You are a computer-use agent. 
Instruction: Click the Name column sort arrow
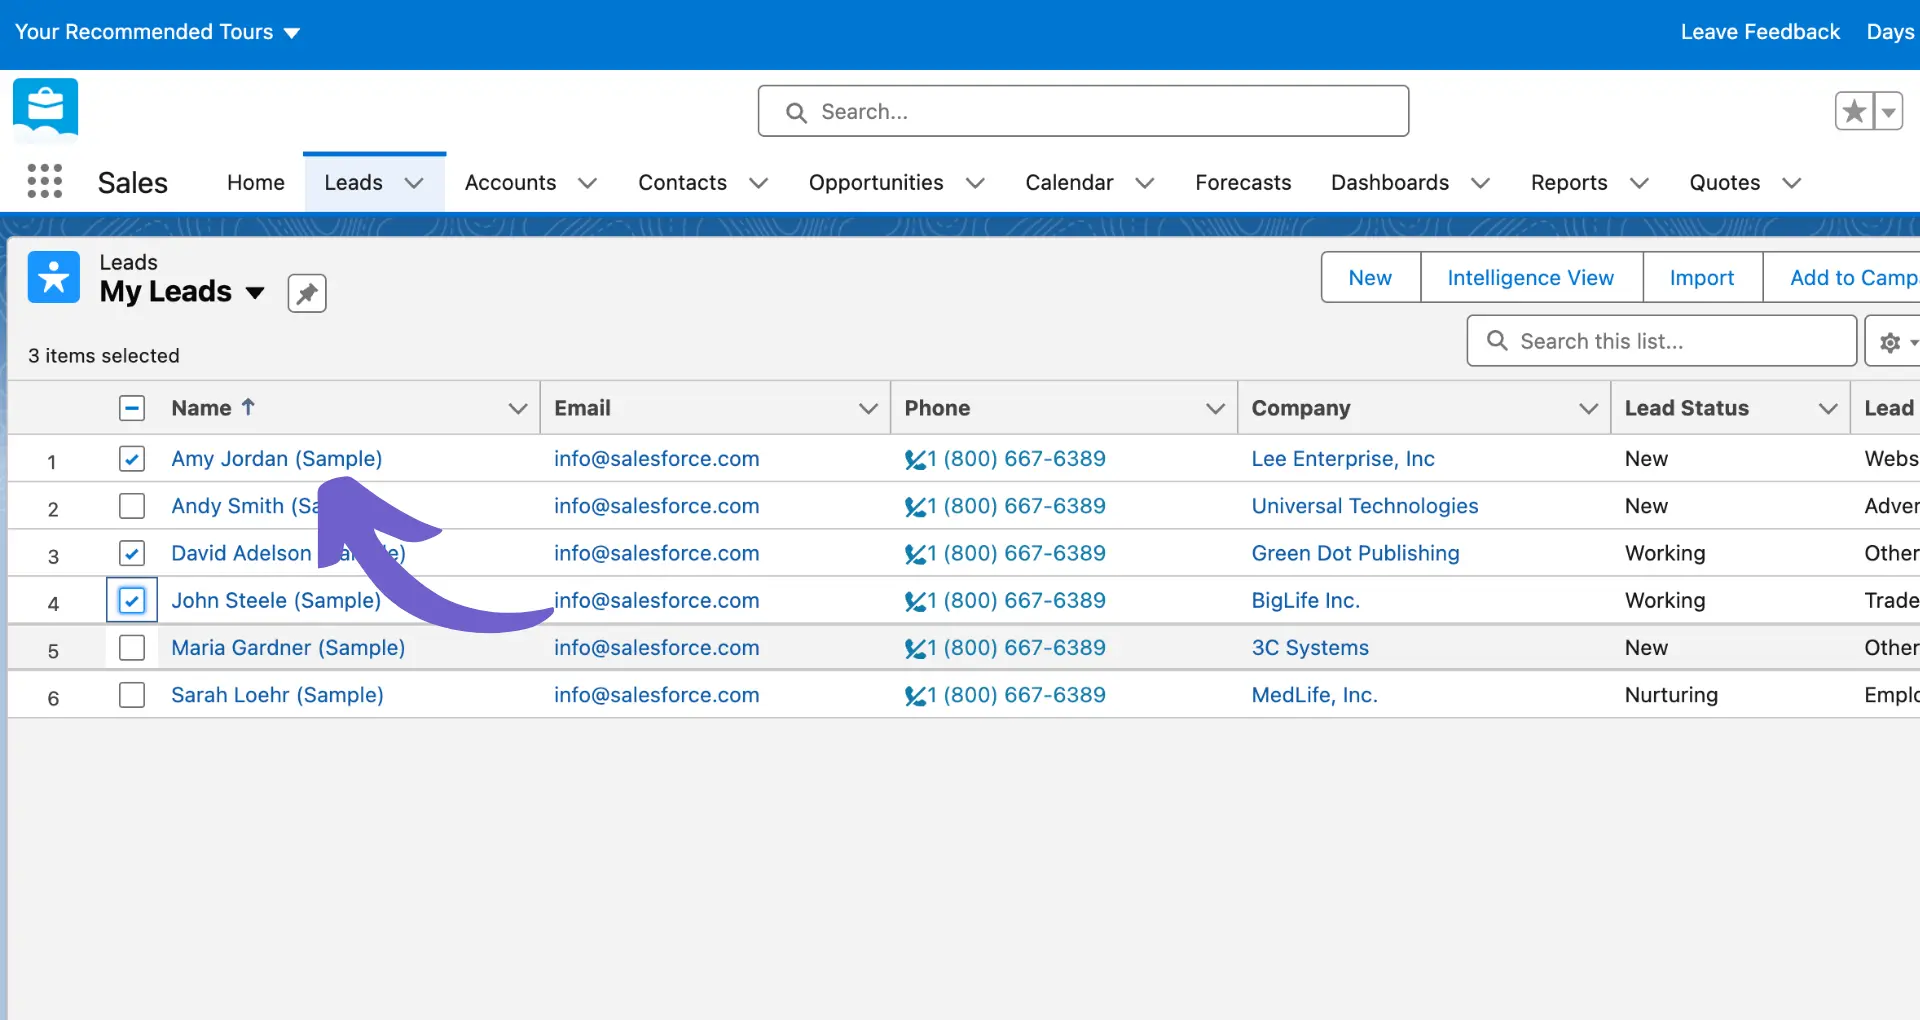248,407
